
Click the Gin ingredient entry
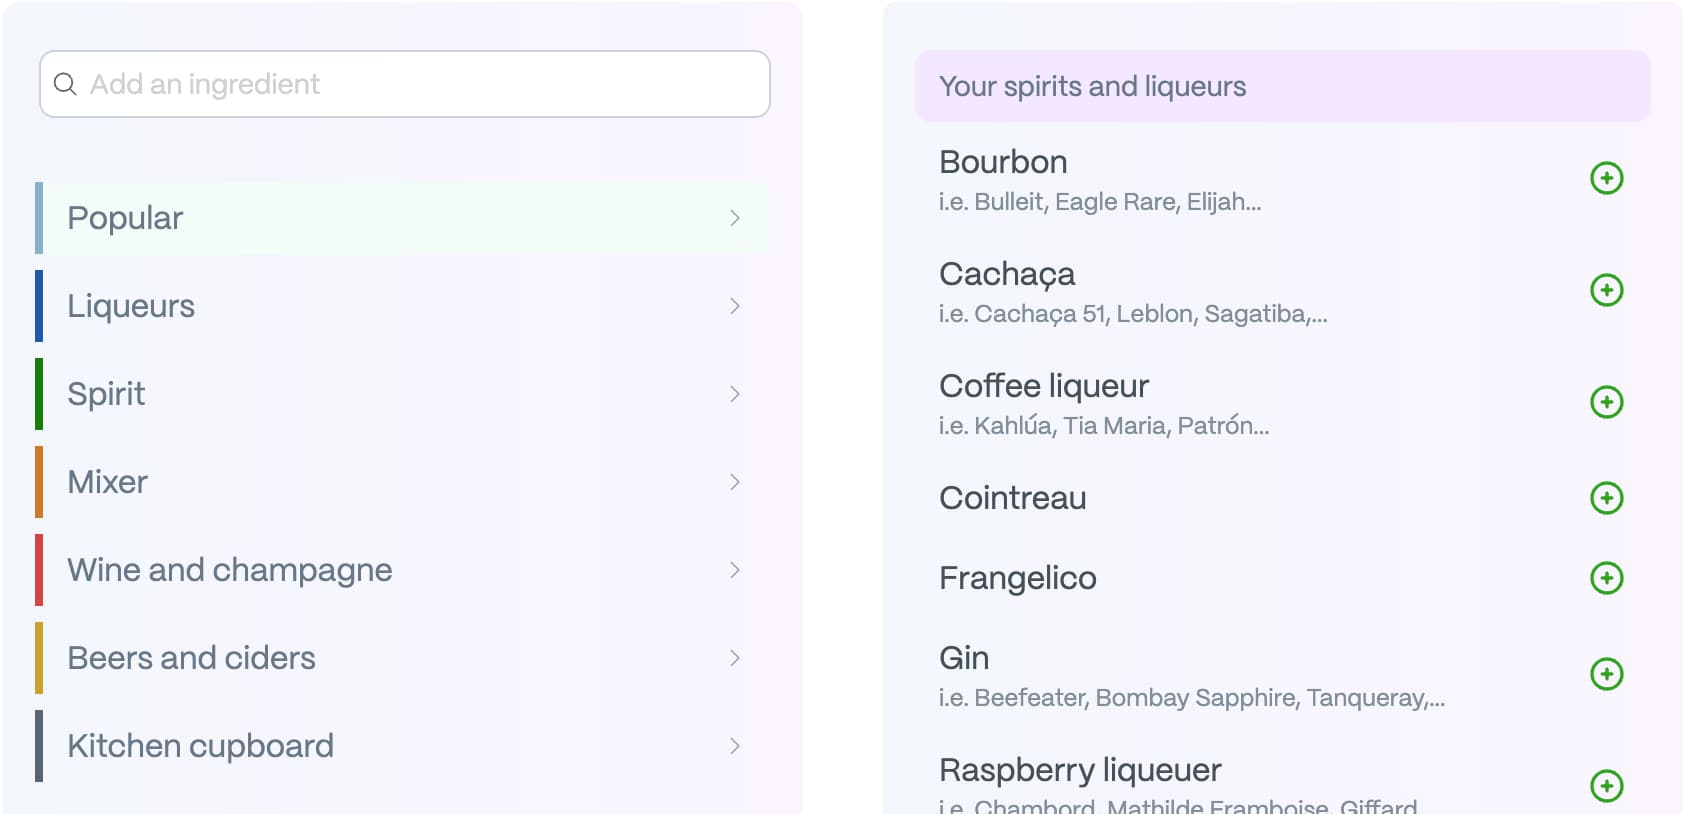pos(964,658)
